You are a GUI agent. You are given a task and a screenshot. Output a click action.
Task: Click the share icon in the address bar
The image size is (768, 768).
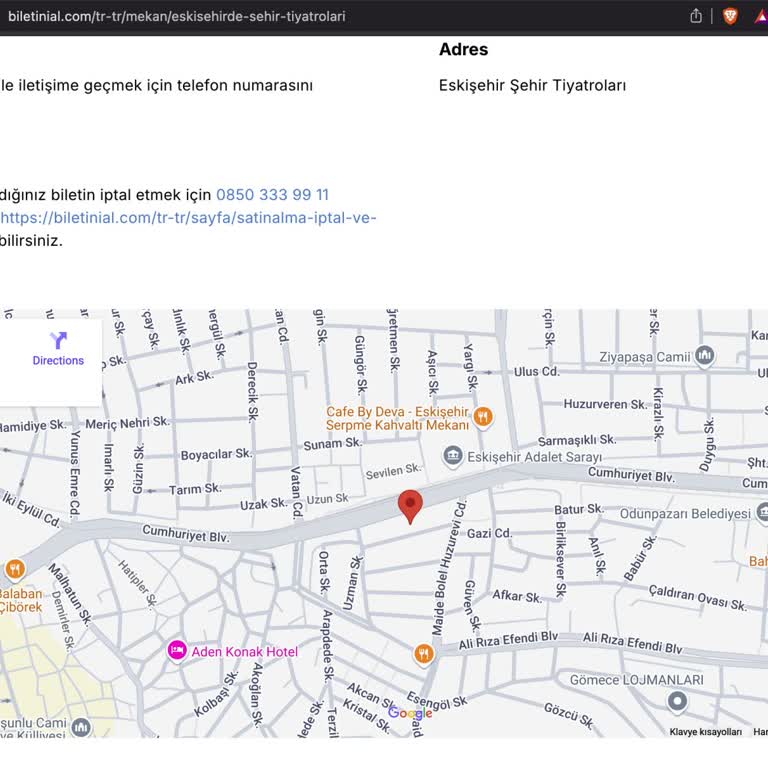pos(696,16)
